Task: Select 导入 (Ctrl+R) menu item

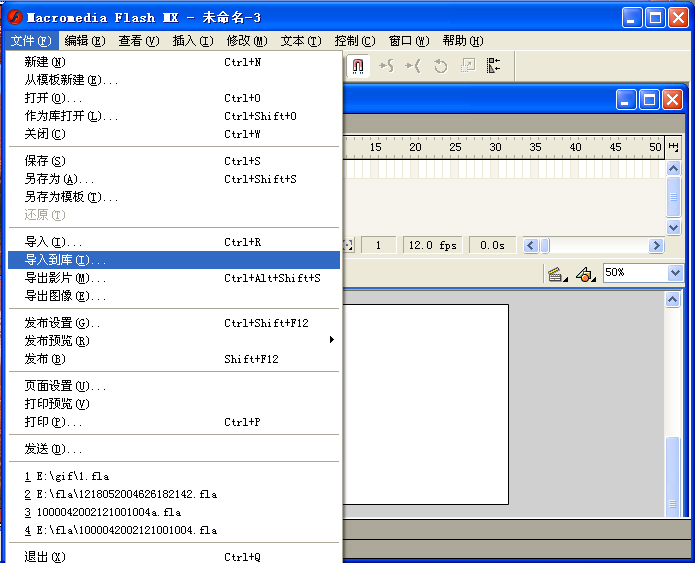Action: click(x=174, y=242)
